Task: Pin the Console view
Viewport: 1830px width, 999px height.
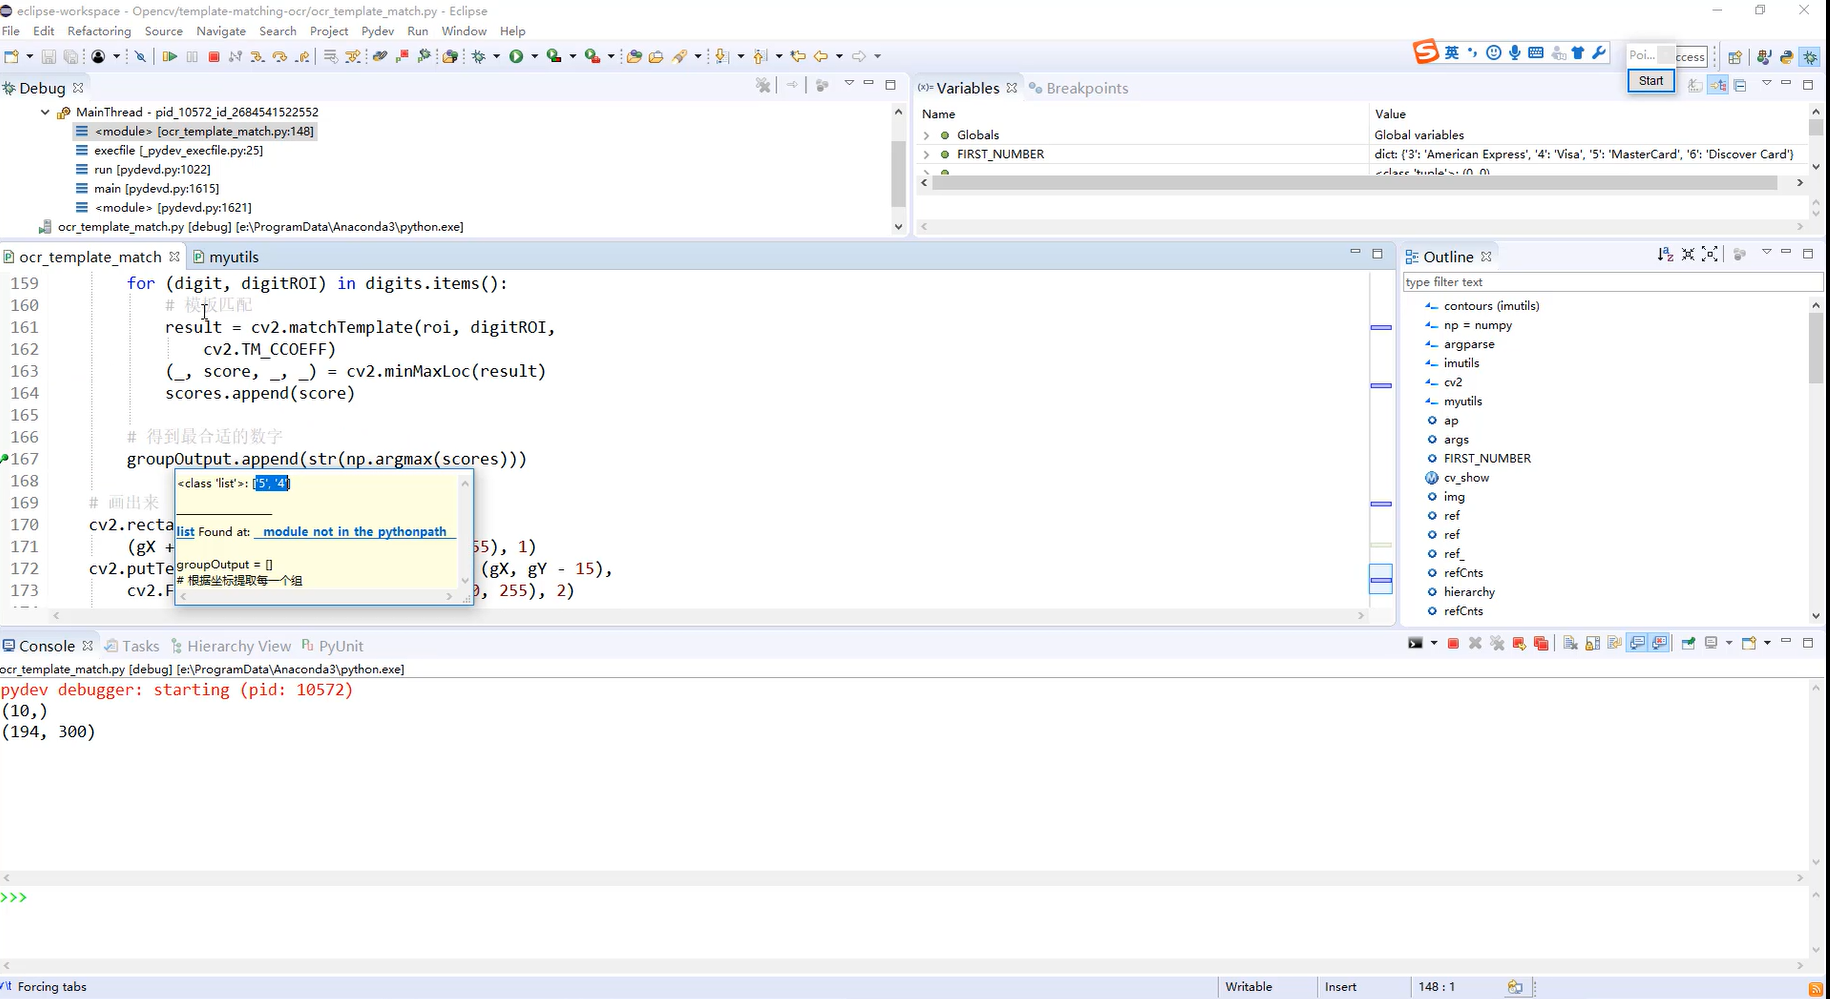Action: [1688, 643]
